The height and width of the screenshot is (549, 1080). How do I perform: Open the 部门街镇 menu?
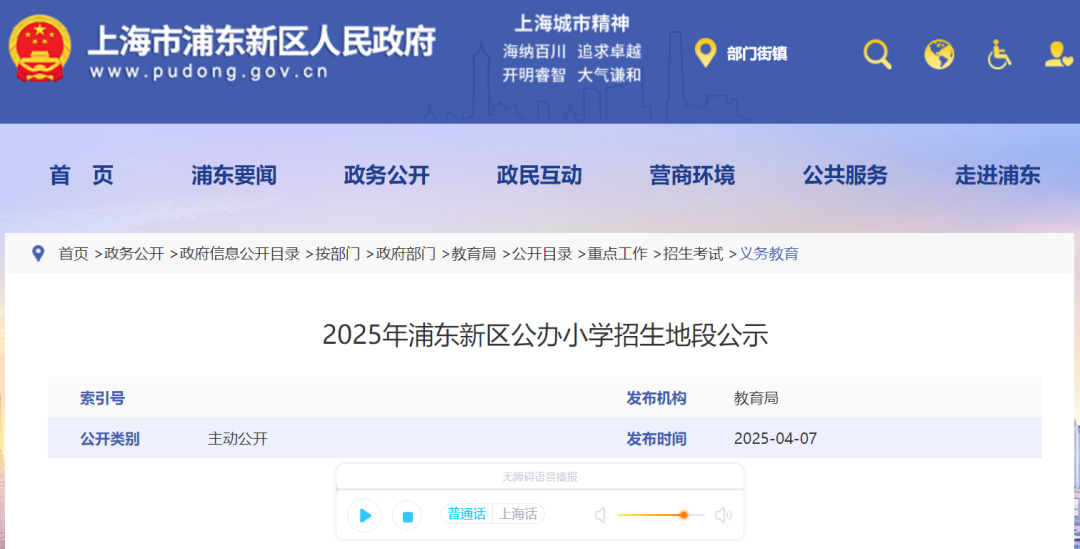click(757, 54)
